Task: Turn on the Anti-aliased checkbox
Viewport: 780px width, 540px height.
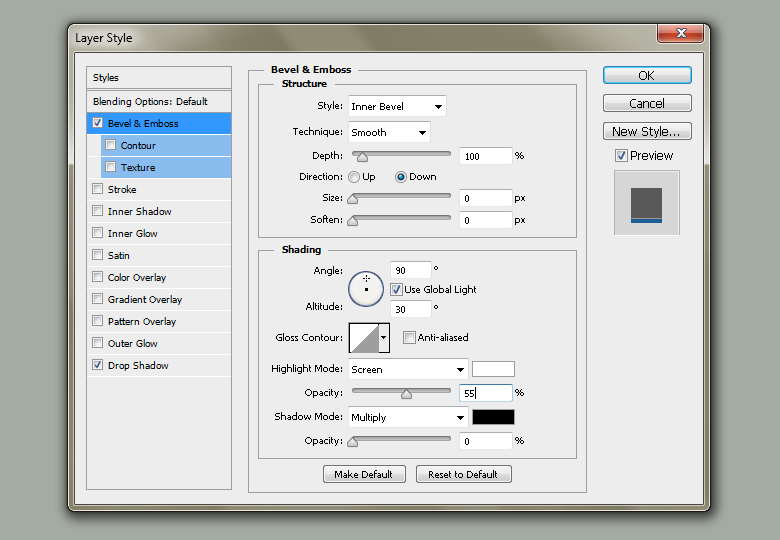Action: coord(409,338)
